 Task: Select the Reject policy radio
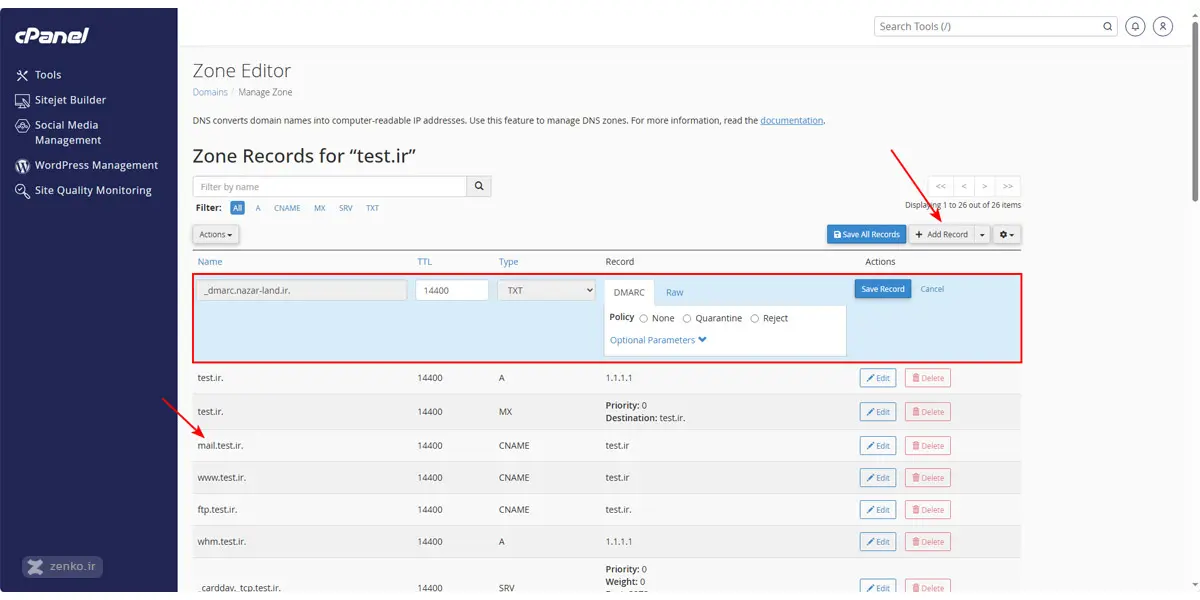click(x=755, y=319)
